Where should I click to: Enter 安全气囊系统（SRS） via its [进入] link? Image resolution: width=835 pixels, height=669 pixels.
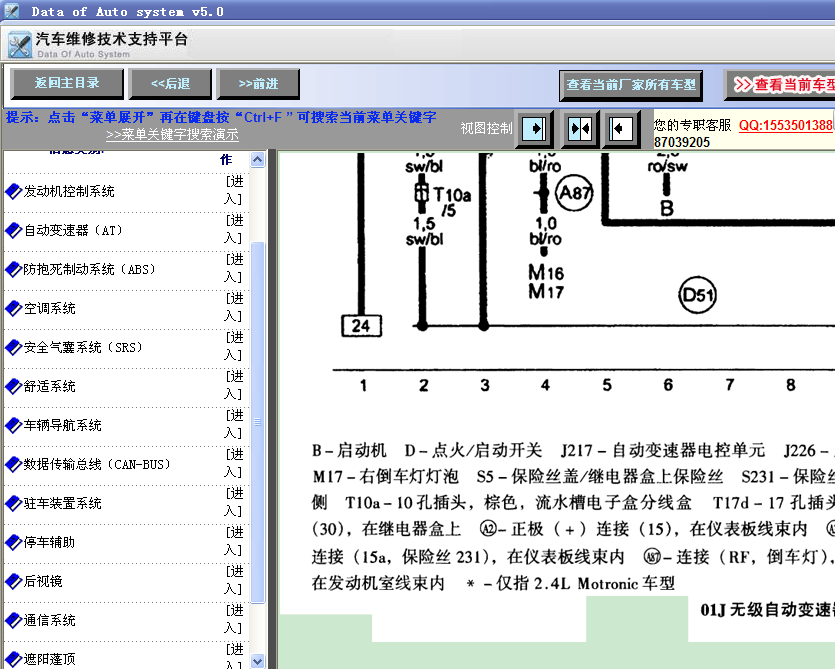pos(234,346)
